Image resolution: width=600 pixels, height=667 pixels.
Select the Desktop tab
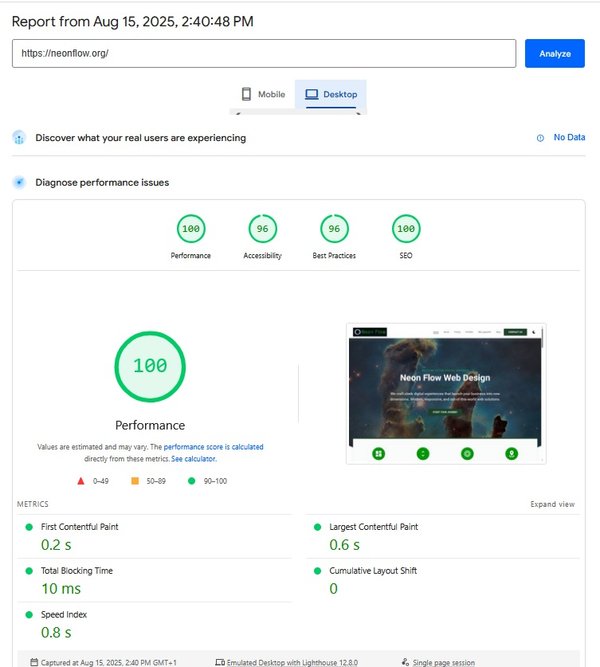pyautogui.click(x=331, y=95)
